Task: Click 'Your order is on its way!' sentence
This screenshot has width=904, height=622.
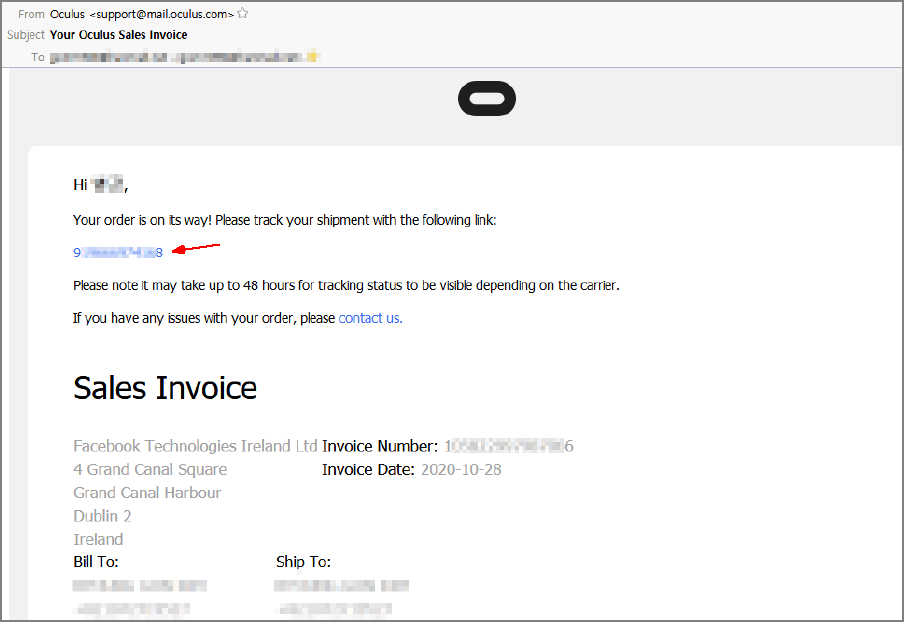Action: (284, 220)
